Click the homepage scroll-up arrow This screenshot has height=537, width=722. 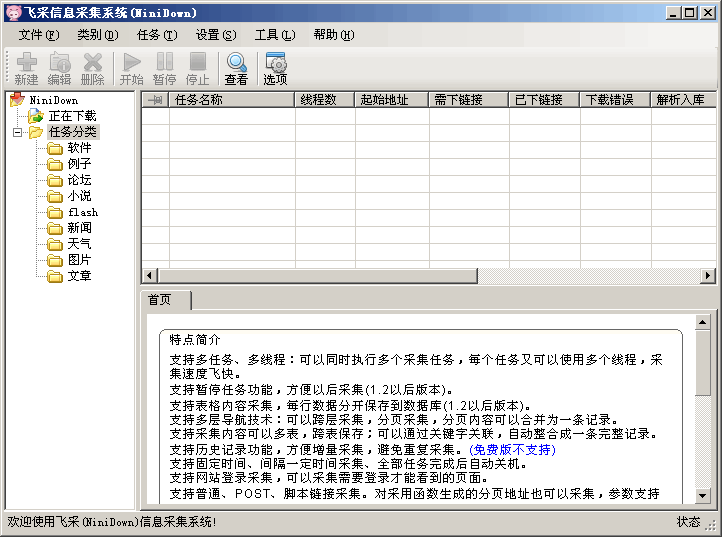[x=703, y=322]
